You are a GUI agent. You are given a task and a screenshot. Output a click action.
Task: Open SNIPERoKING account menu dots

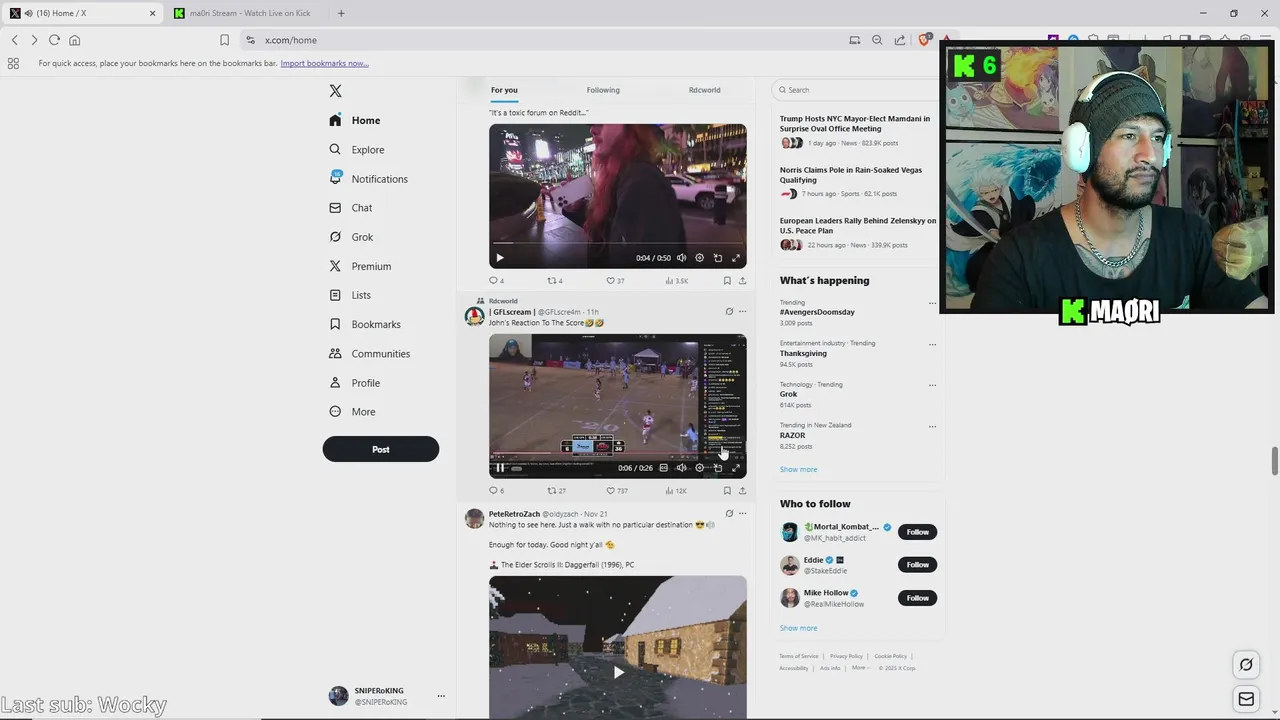tap(441, 696)
